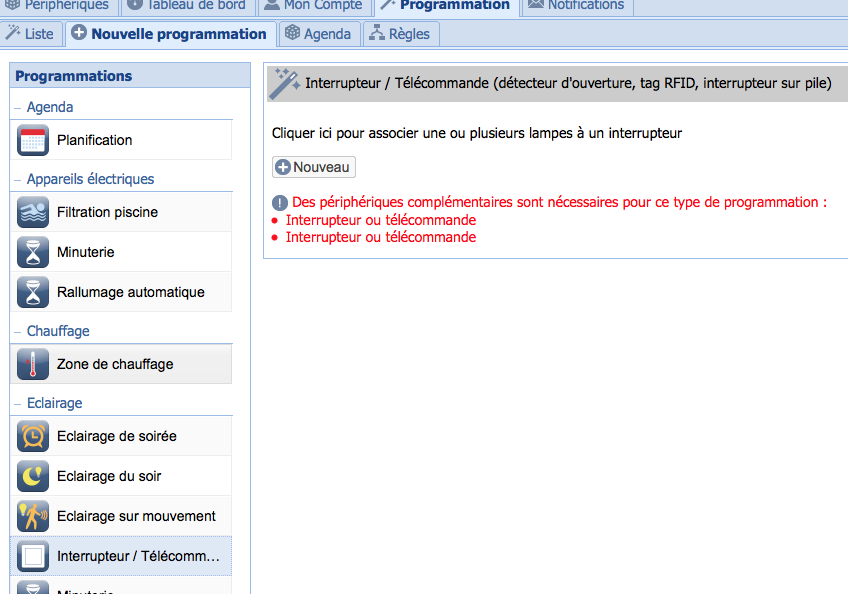
Task: Open the Notifications tab
Action: (x=577, y=6)
